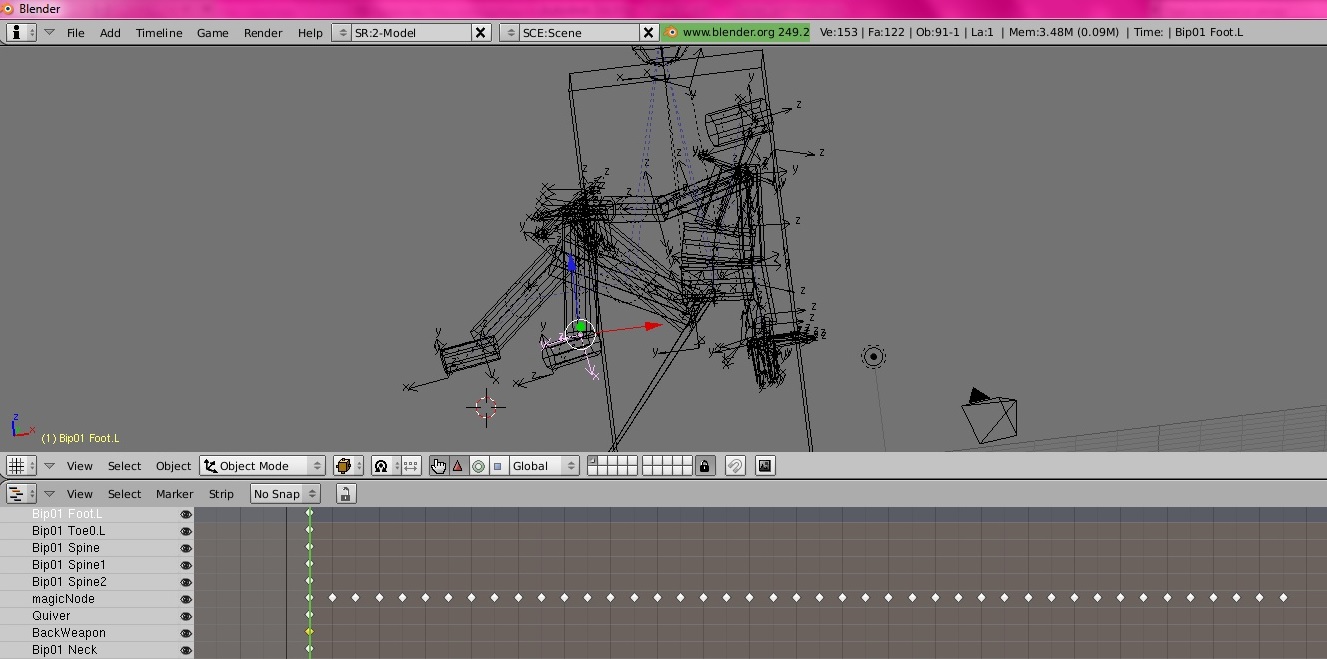
Task: Click the NLA editor lock icon
Action: 345,494
